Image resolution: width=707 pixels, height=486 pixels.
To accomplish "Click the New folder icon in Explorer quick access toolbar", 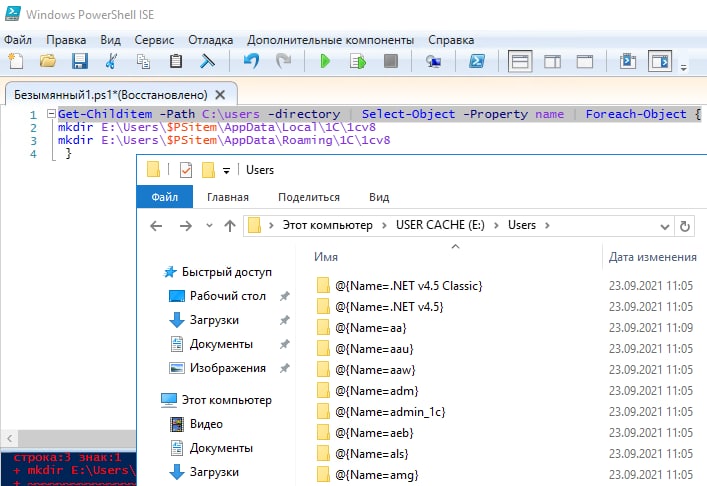I will [208, 170].
